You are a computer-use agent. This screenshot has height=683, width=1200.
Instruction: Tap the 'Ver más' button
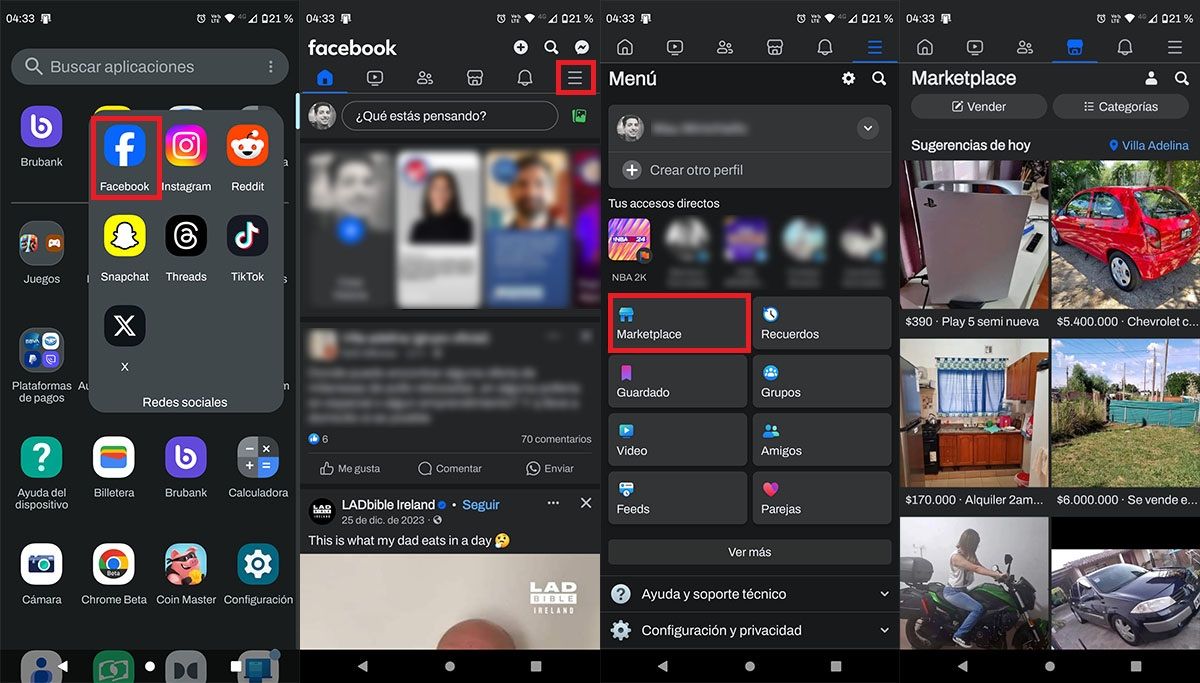click(750, 552)
